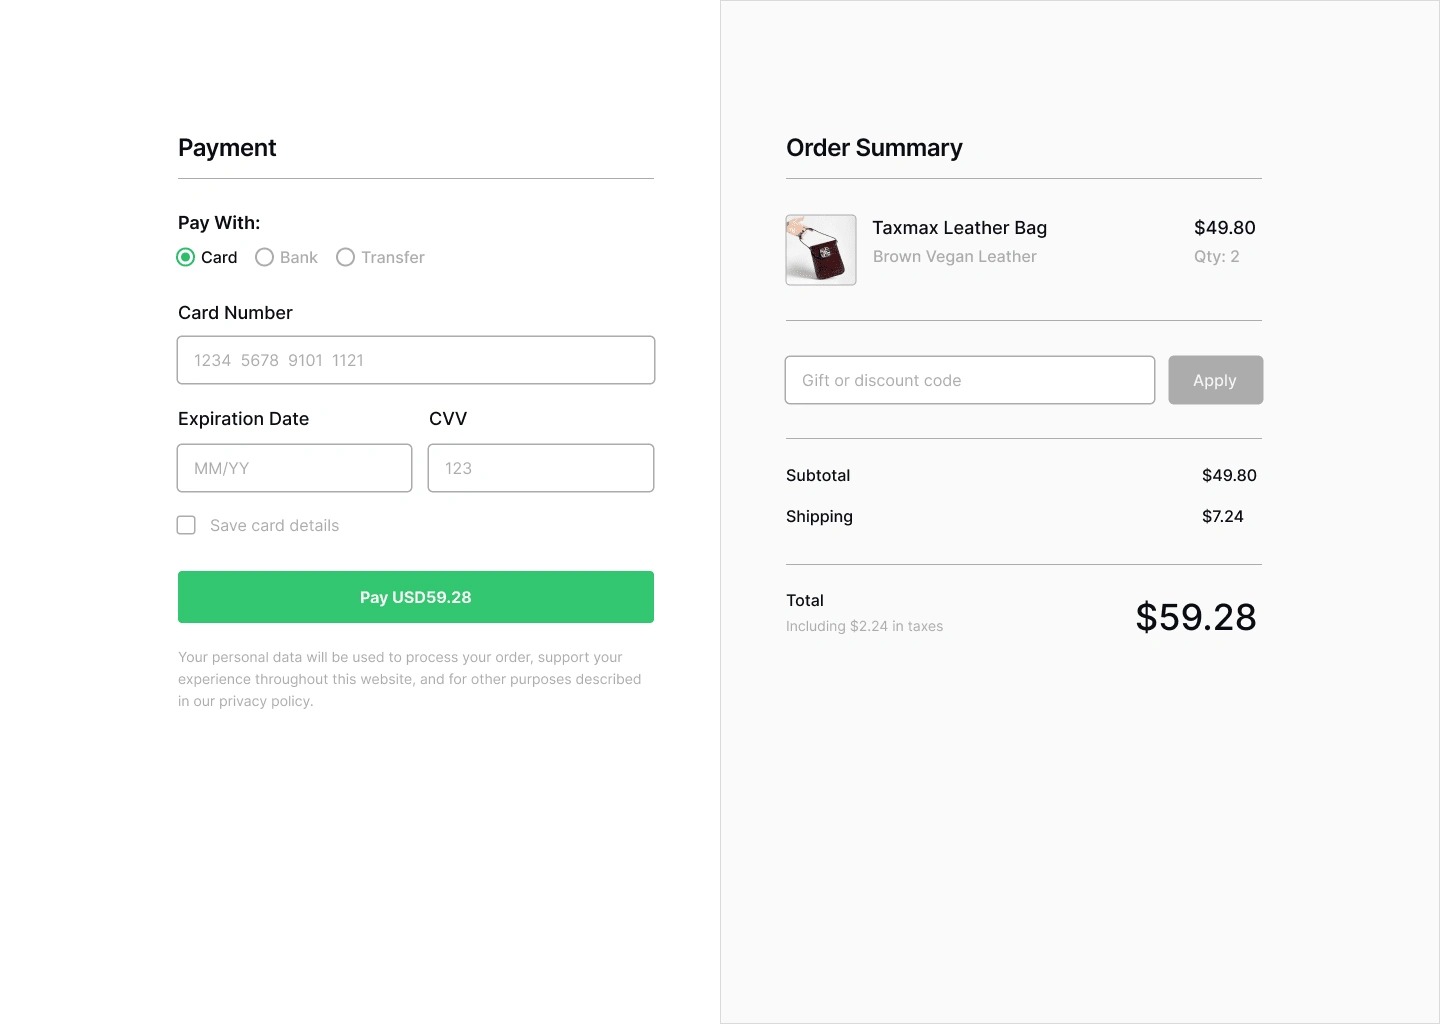Image resolution: width=1440 pixels, height=1024 pixels.
Task: Pick the Transfer payment option
Action: click(346, 257)
